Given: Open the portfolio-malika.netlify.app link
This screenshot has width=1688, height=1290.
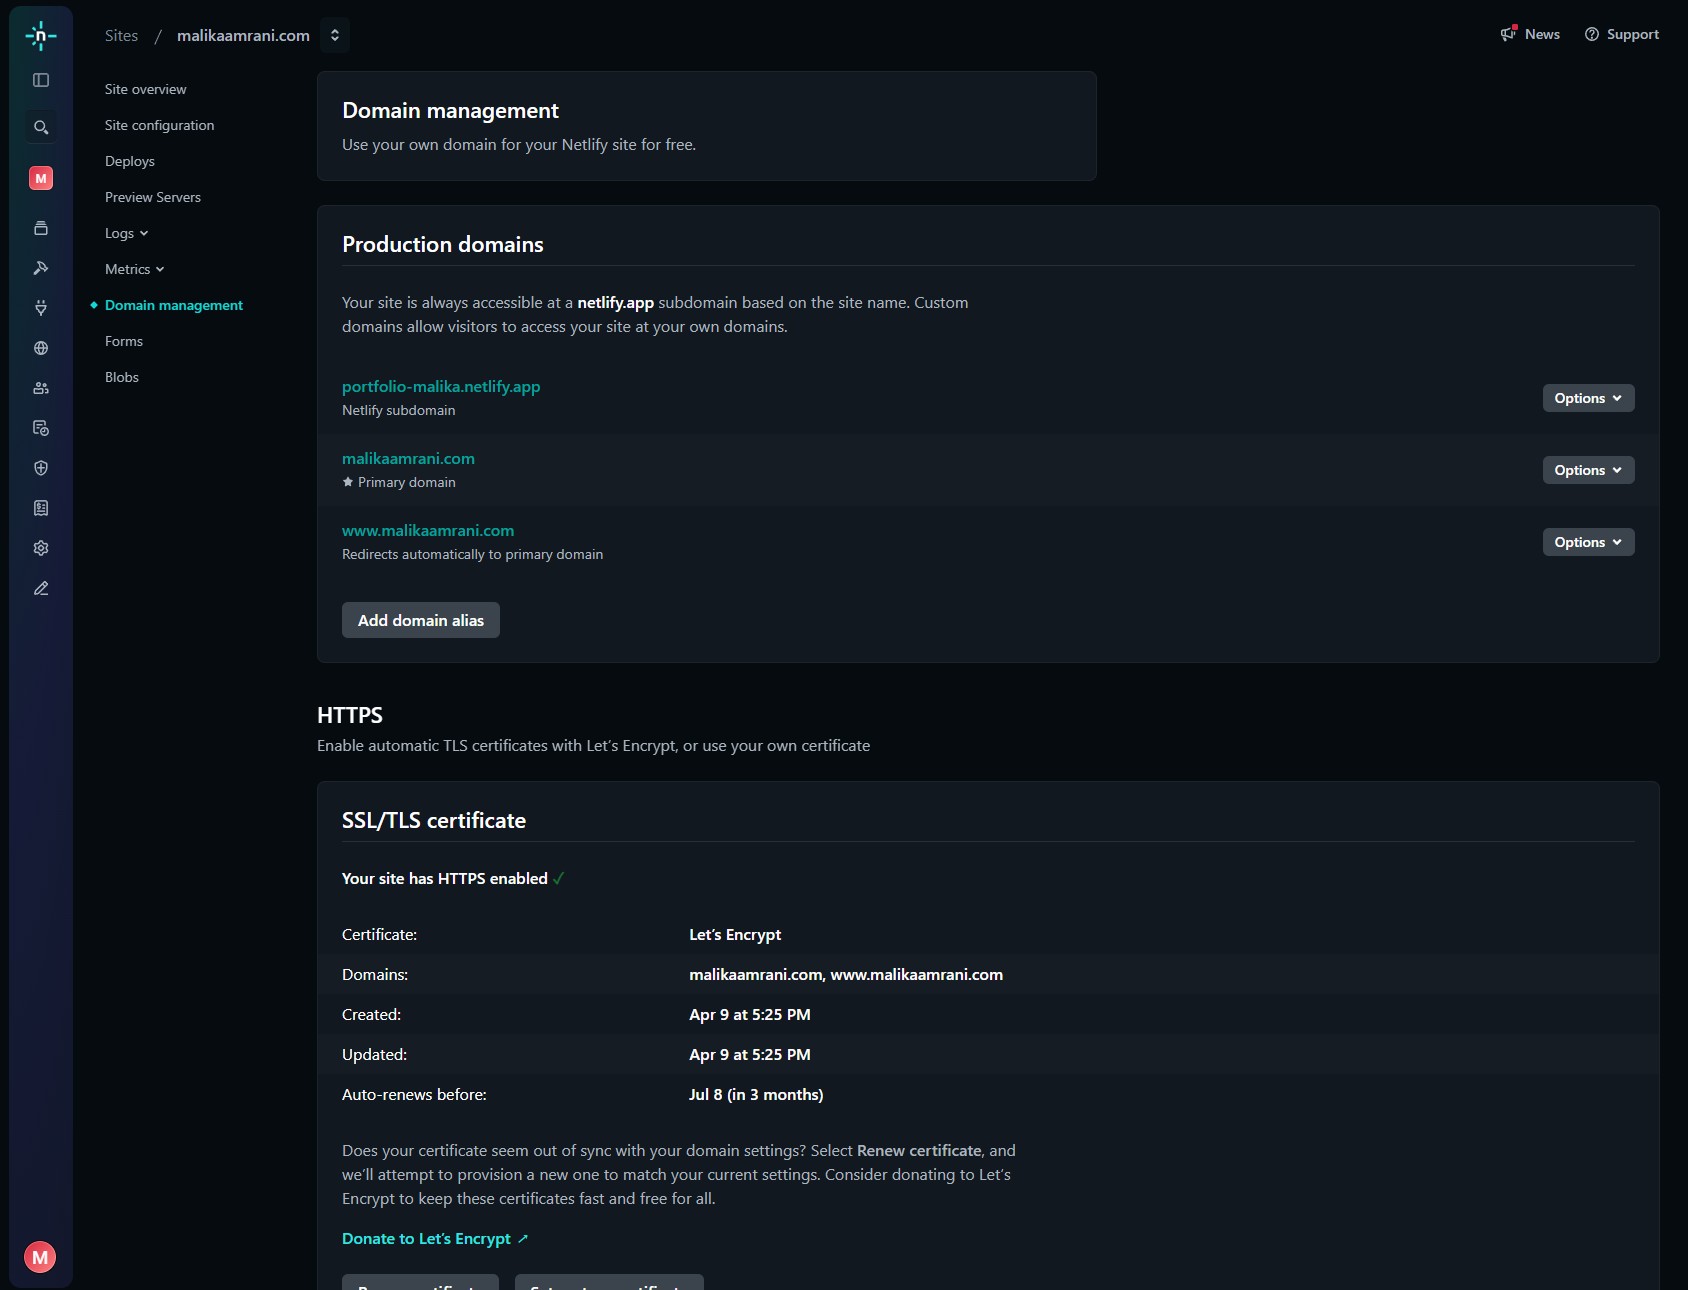Looking at the screenshot, I should point(441,386).
